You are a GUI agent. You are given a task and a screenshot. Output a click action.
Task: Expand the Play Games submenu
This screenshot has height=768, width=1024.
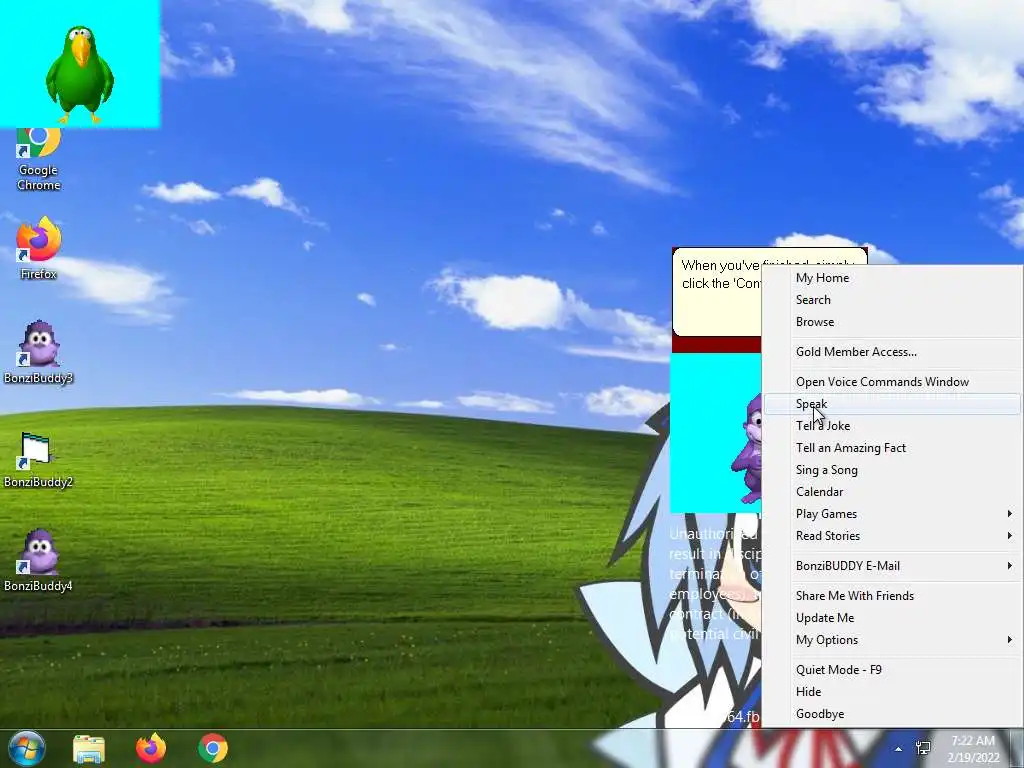891,514
